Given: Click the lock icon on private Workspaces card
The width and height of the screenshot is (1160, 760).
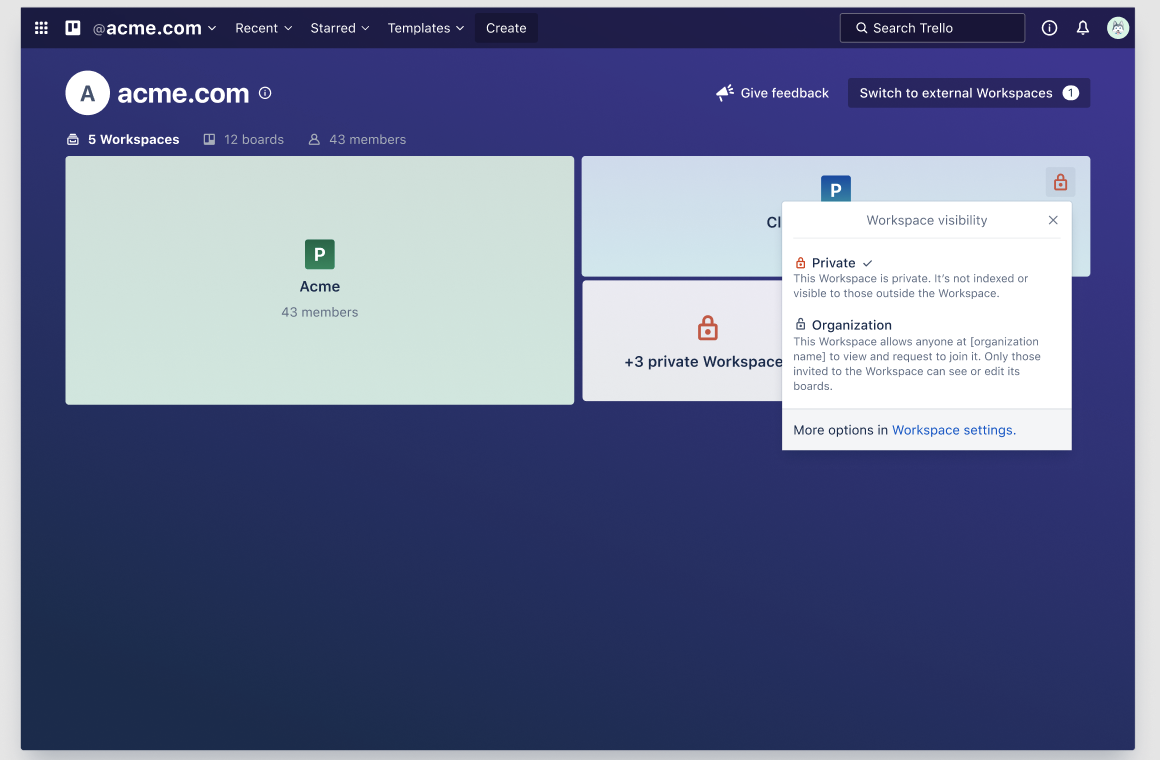Looking at the screenshot, I should coord(707,328).
